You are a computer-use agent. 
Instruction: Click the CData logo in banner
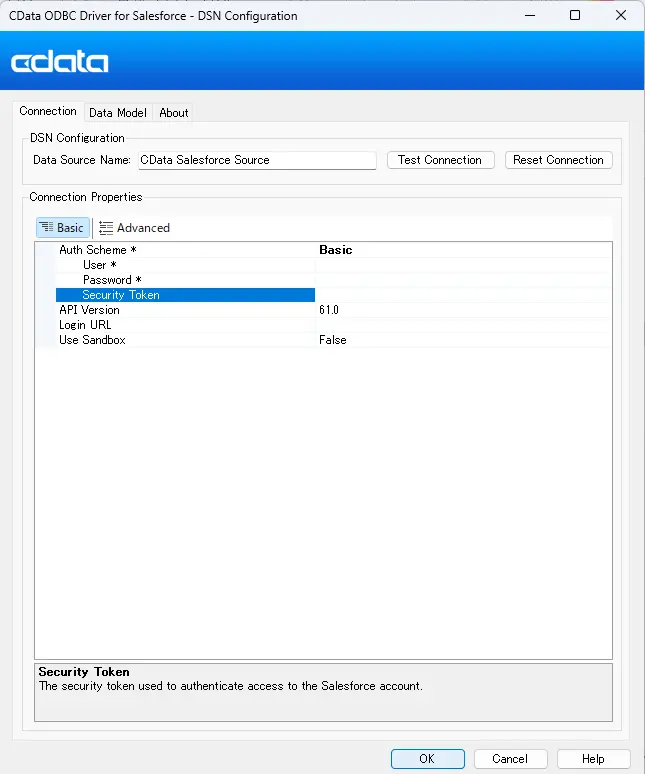(x=60, y=62)
